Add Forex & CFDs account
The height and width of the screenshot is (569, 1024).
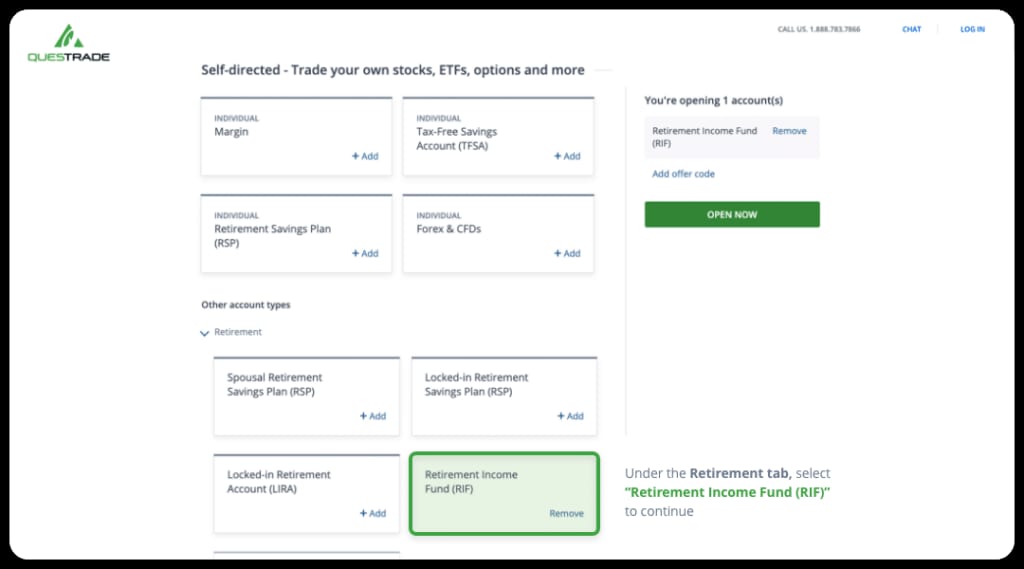(567, 253)
